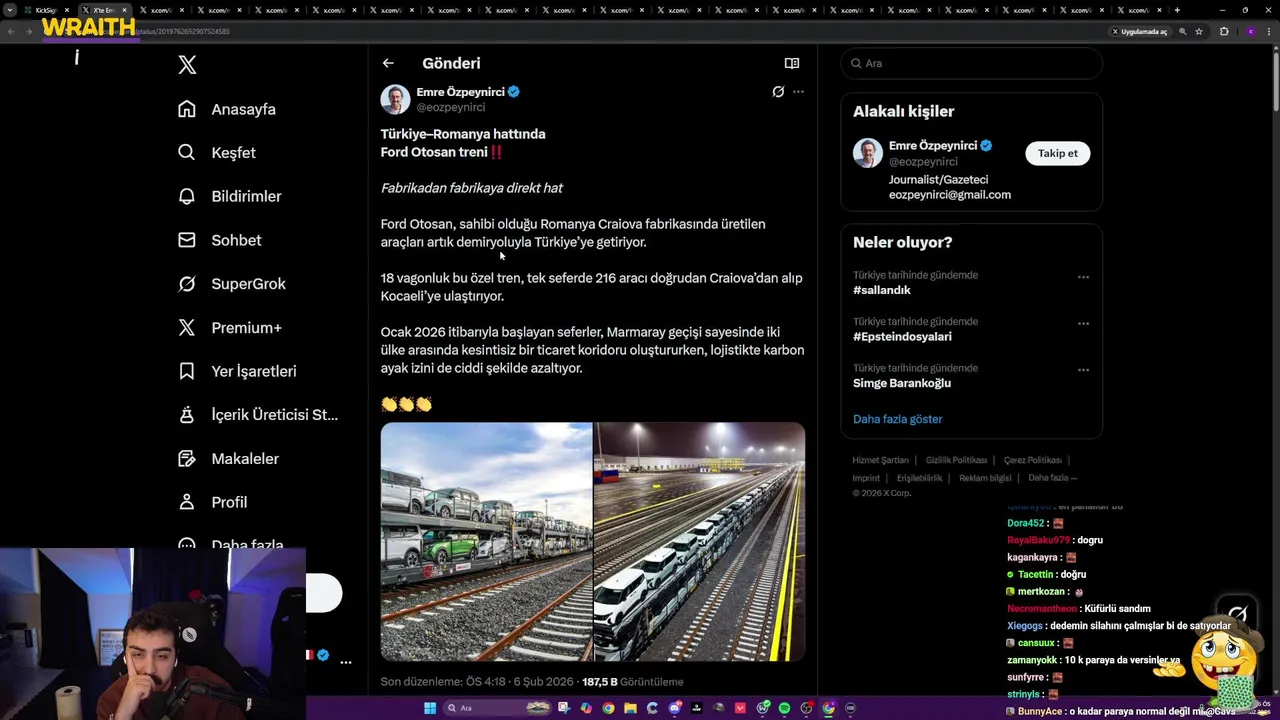Open Çerez Politikası footer link
The height and width of the screenshot is (720, 1280).
(1033, 460)
